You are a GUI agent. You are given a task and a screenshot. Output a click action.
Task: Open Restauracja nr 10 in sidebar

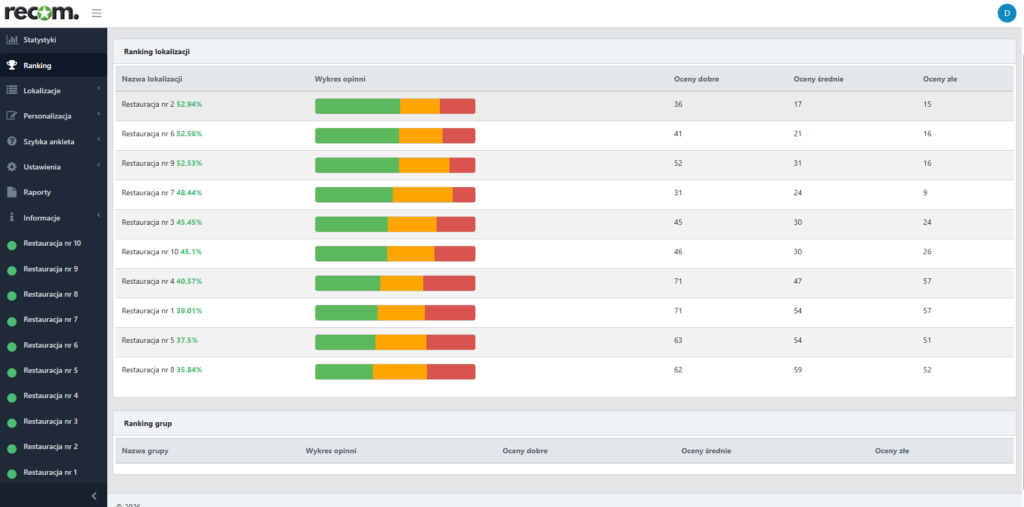click(x=52, y=244)
